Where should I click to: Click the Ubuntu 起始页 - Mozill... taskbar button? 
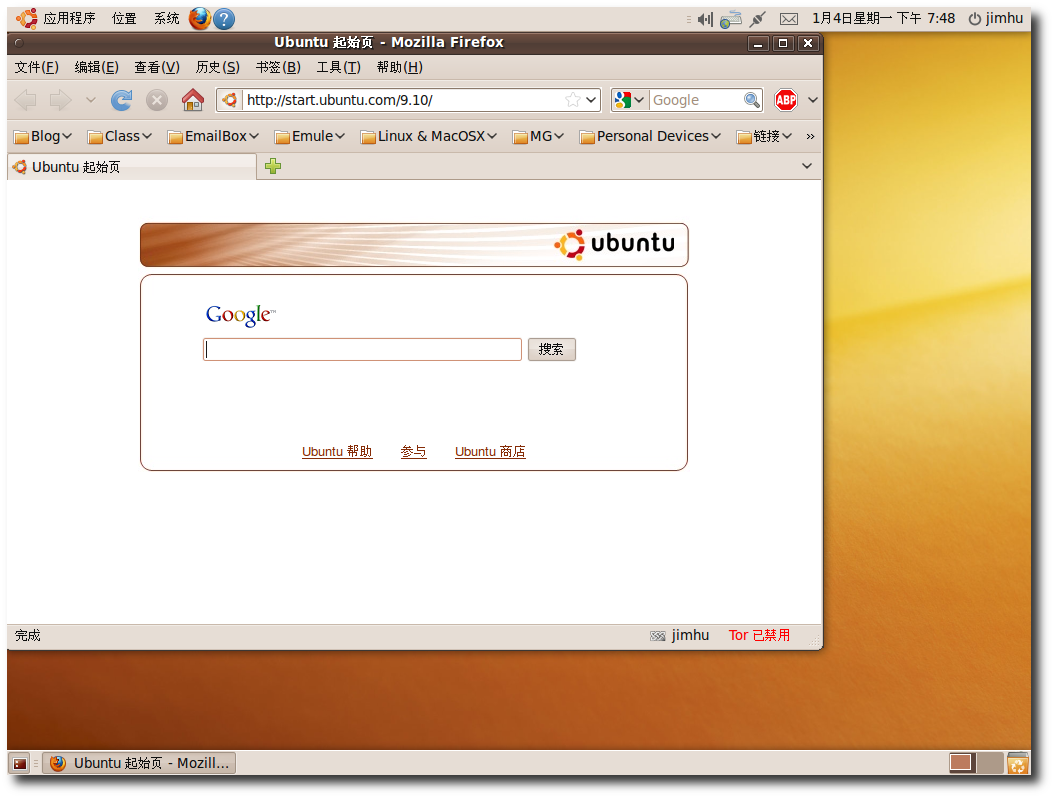139,763
